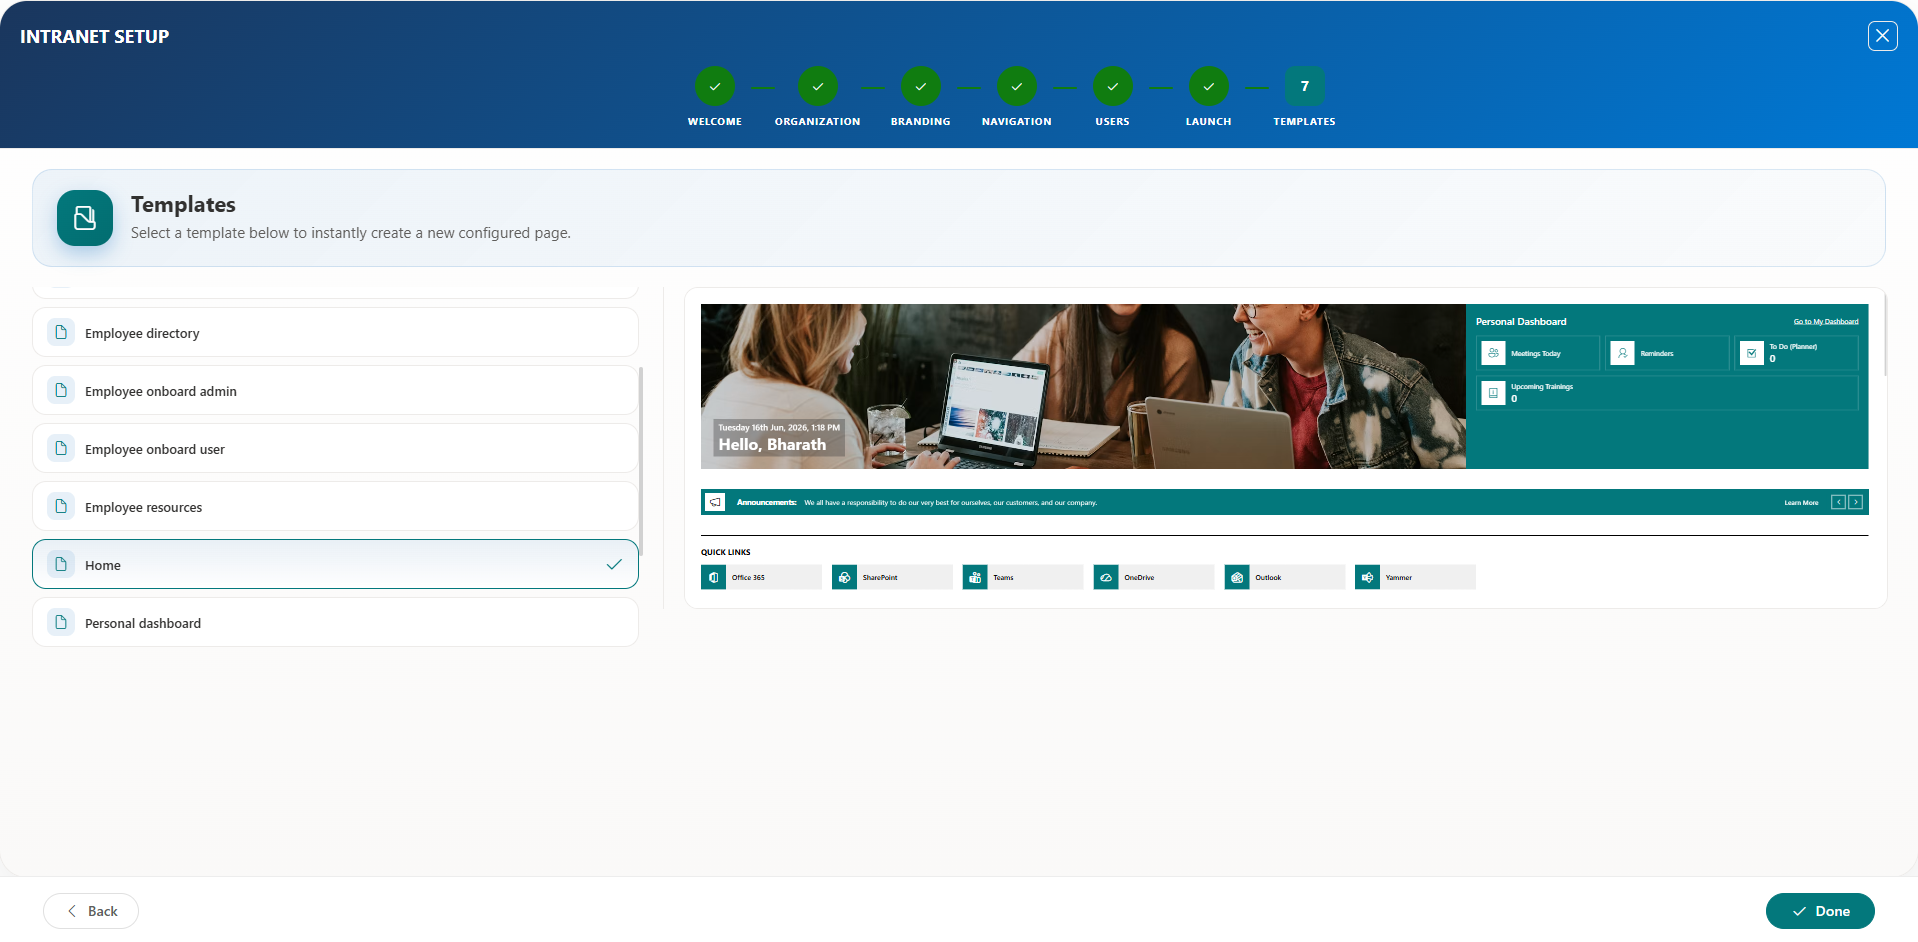Go to the Organization step circle
The image size is (1918, 942).
click(817, 86)
